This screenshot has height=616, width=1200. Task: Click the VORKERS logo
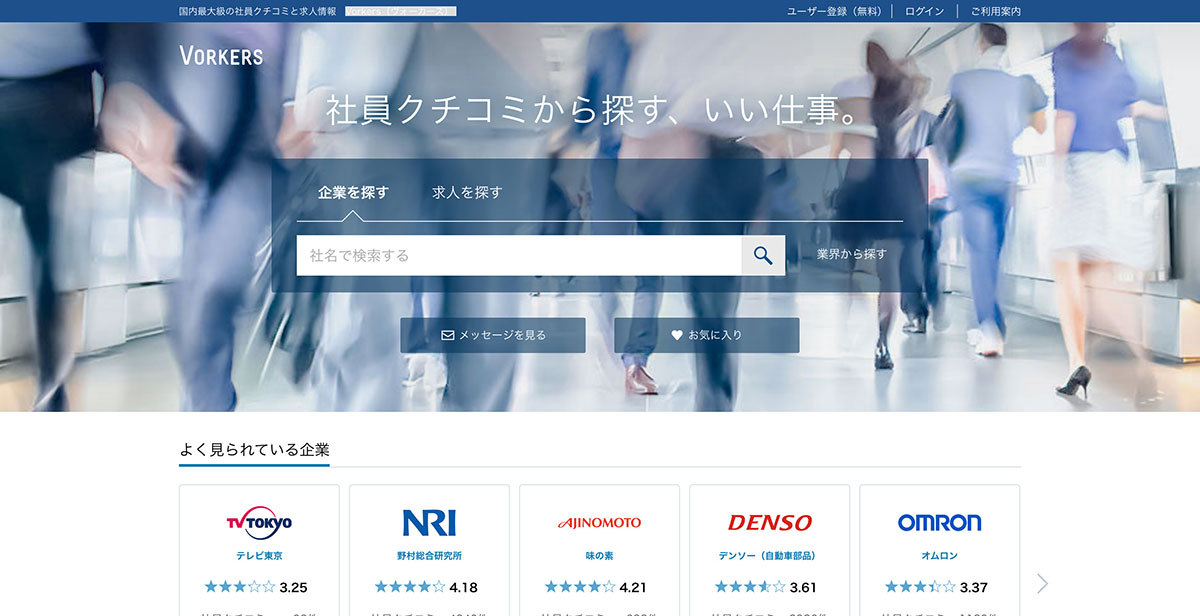pyautogui.click(x=221, y=55)
